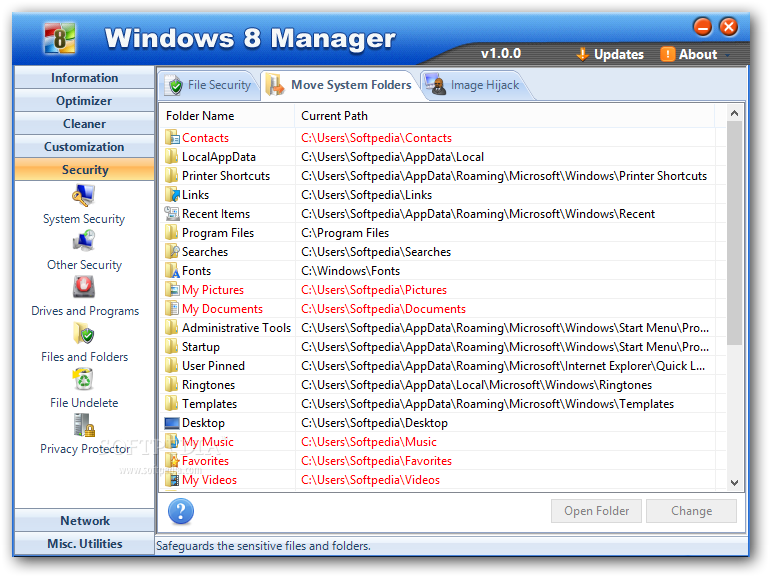Click the path C:\Users\Softpedia\Desktop
This screenshot has width=770, height=577.
[374, 423]
